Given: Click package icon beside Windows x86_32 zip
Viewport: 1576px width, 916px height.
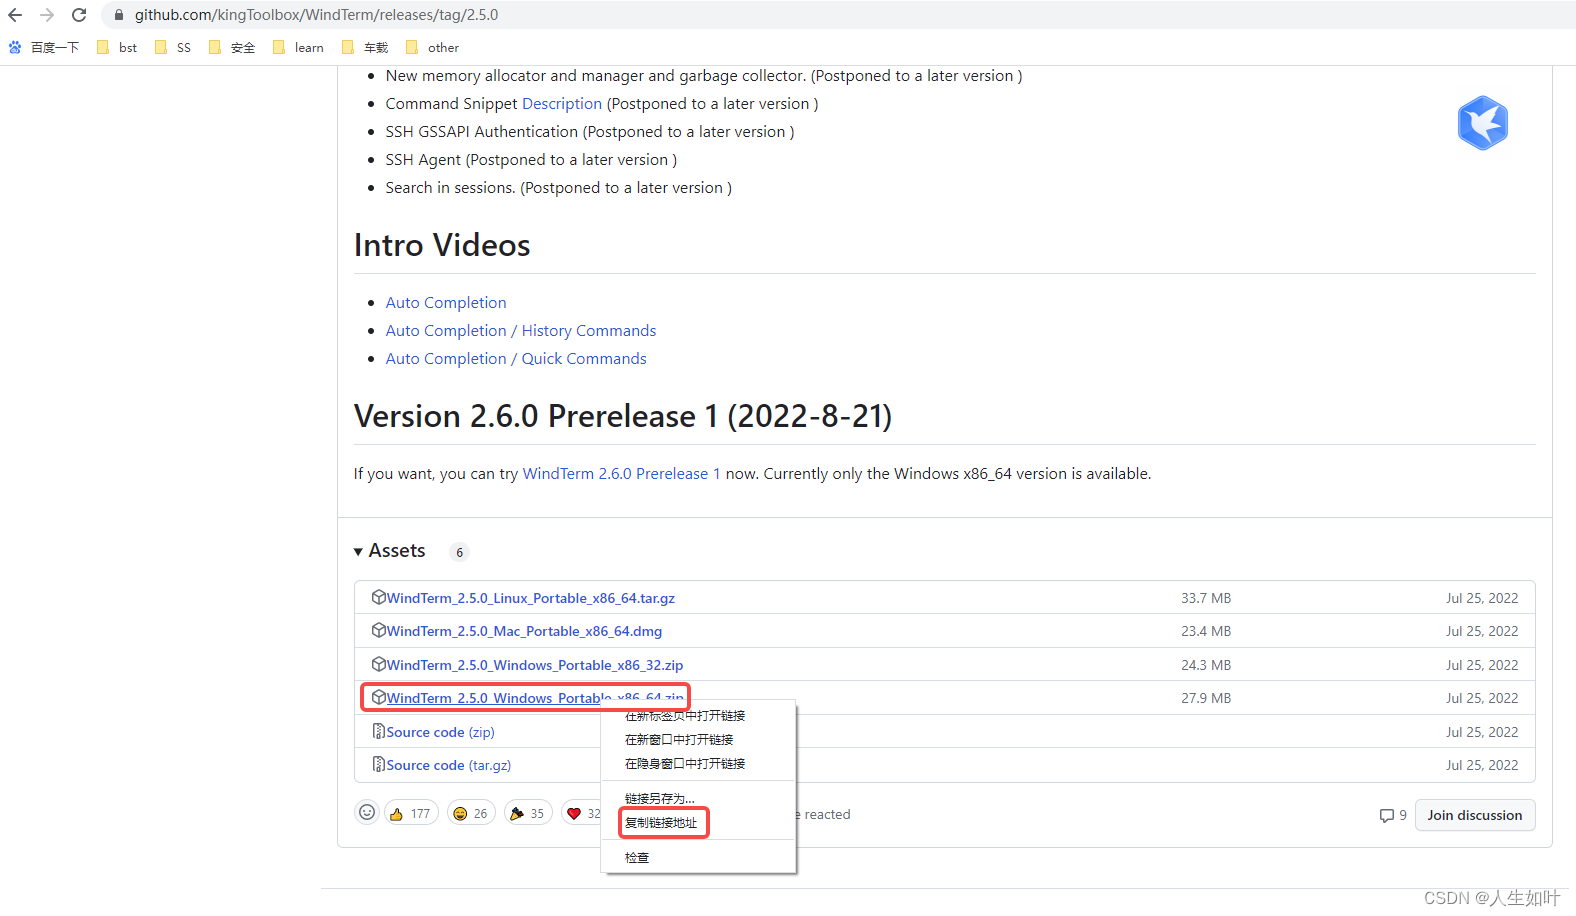Looking at the screenshot, I should (x=379, y=664).
